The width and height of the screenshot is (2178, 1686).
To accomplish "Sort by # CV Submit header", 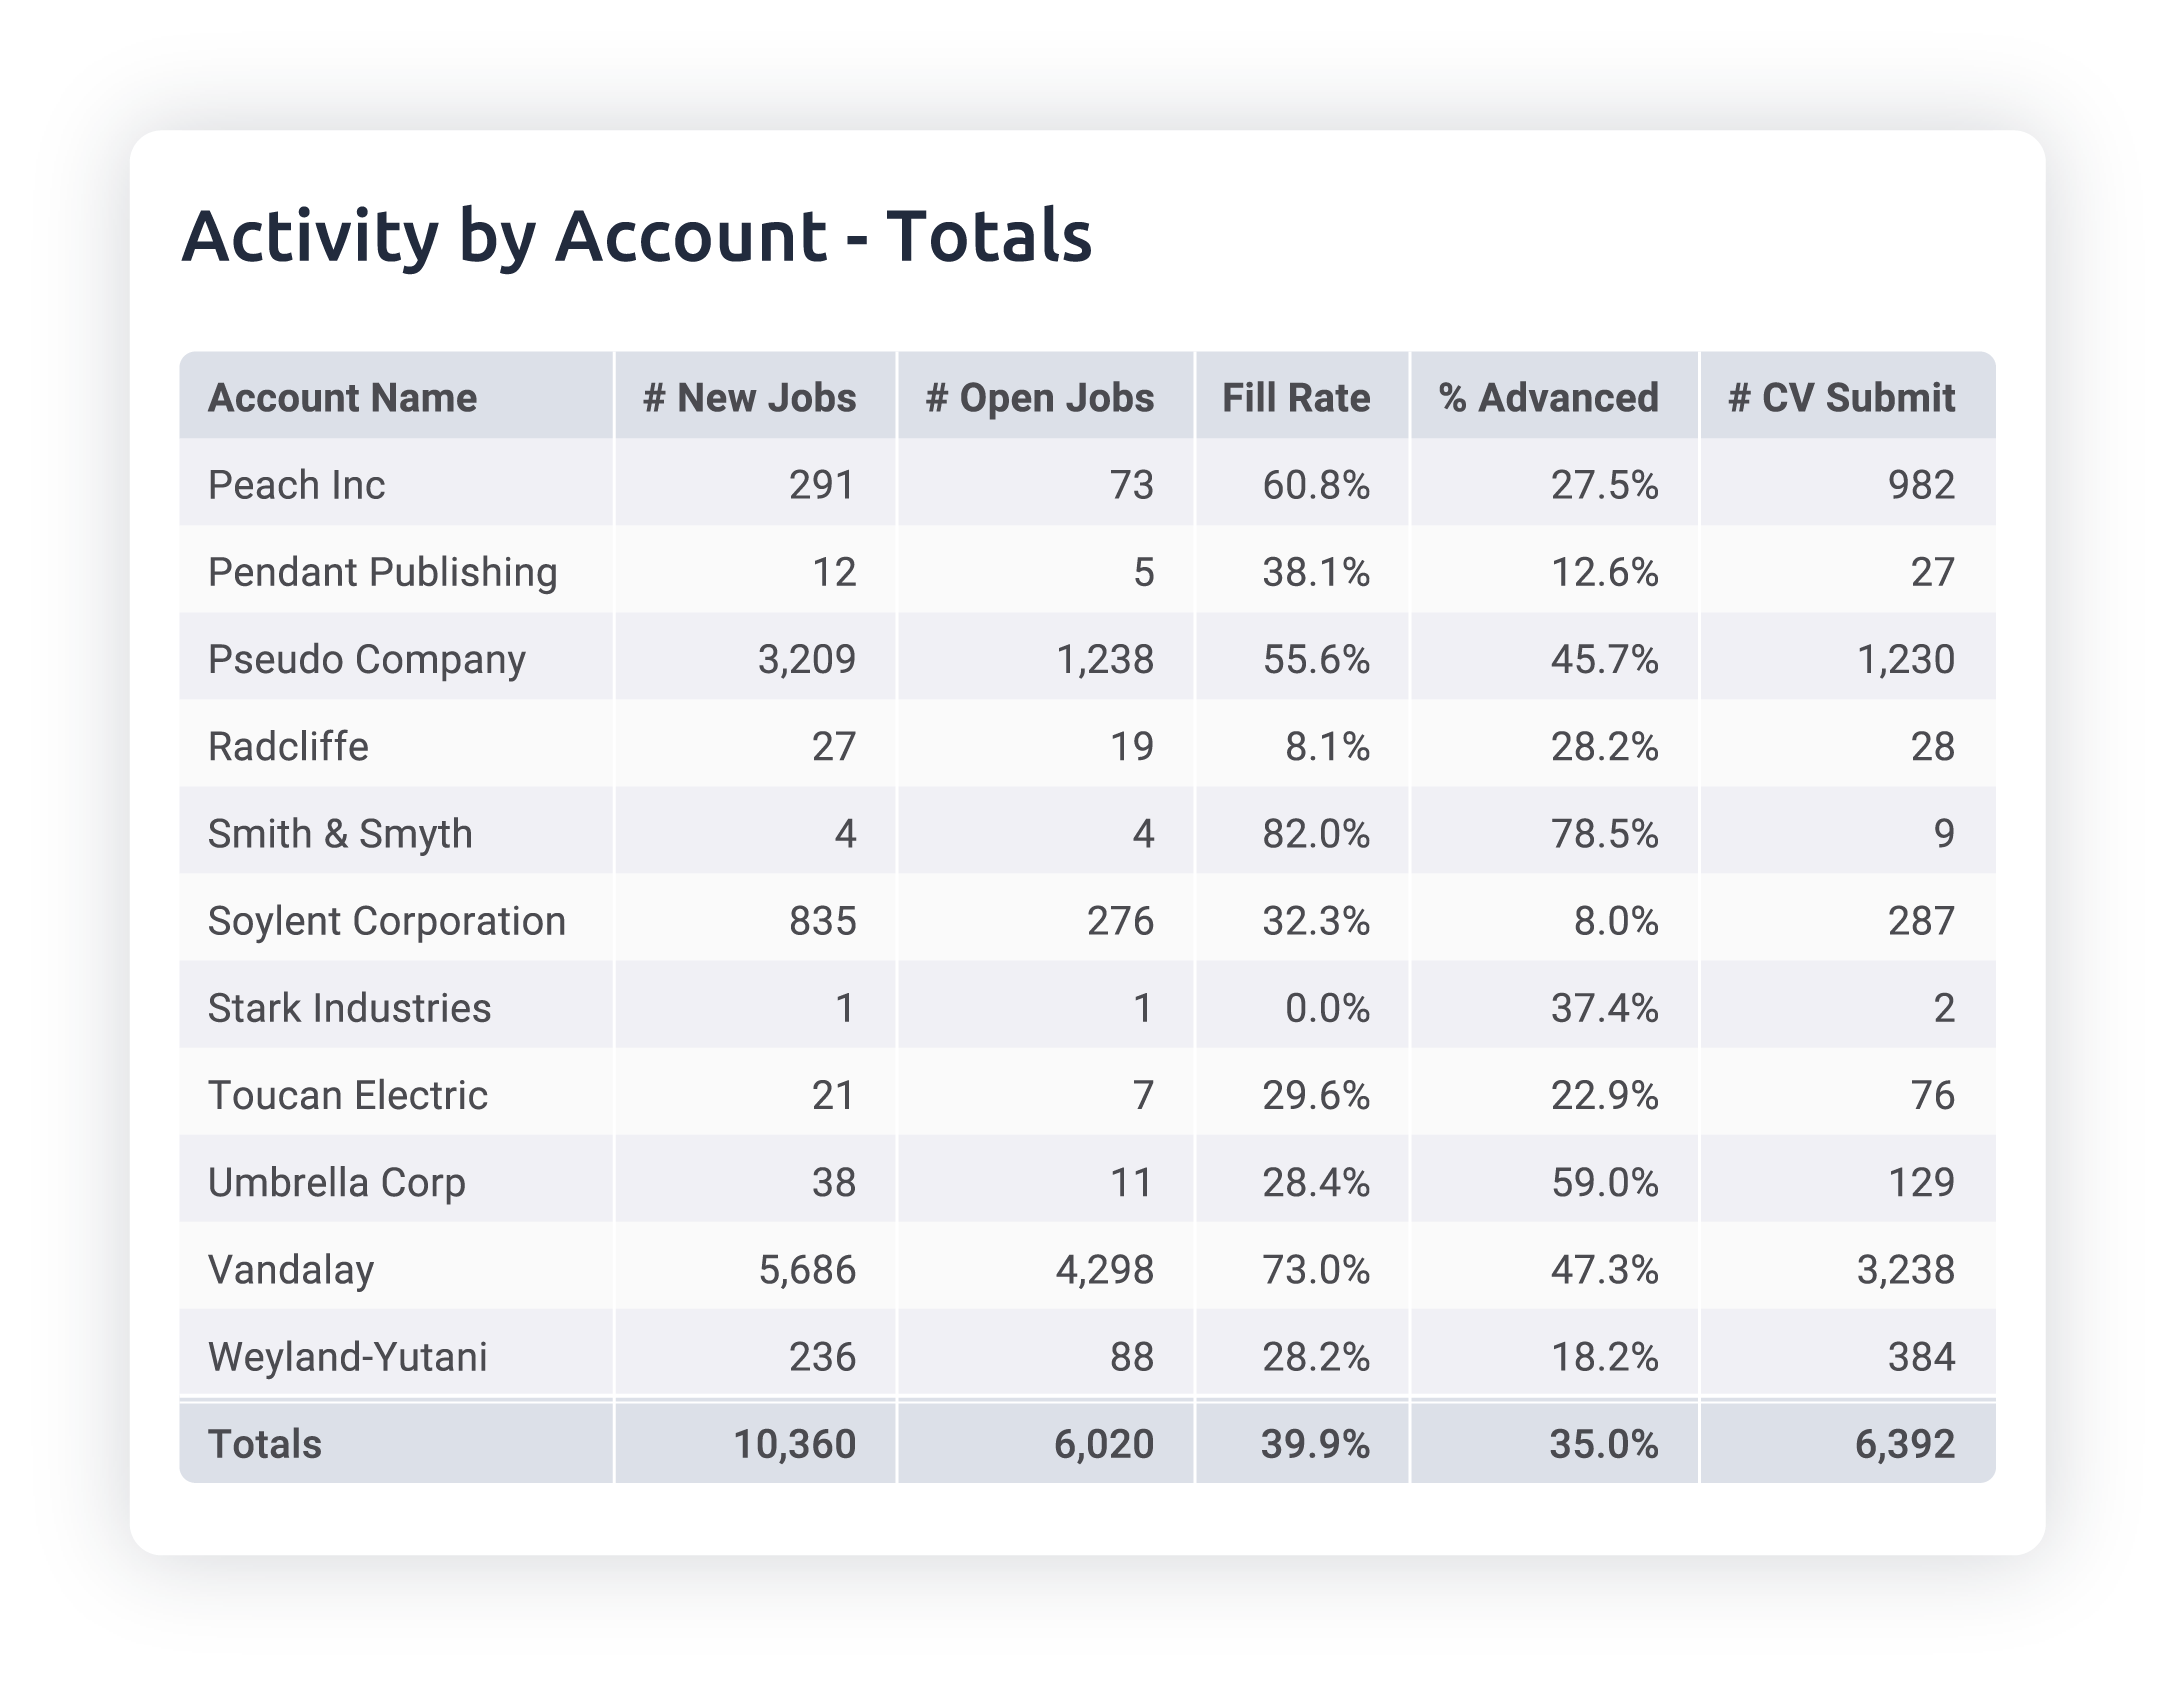I will point(1842,398).
